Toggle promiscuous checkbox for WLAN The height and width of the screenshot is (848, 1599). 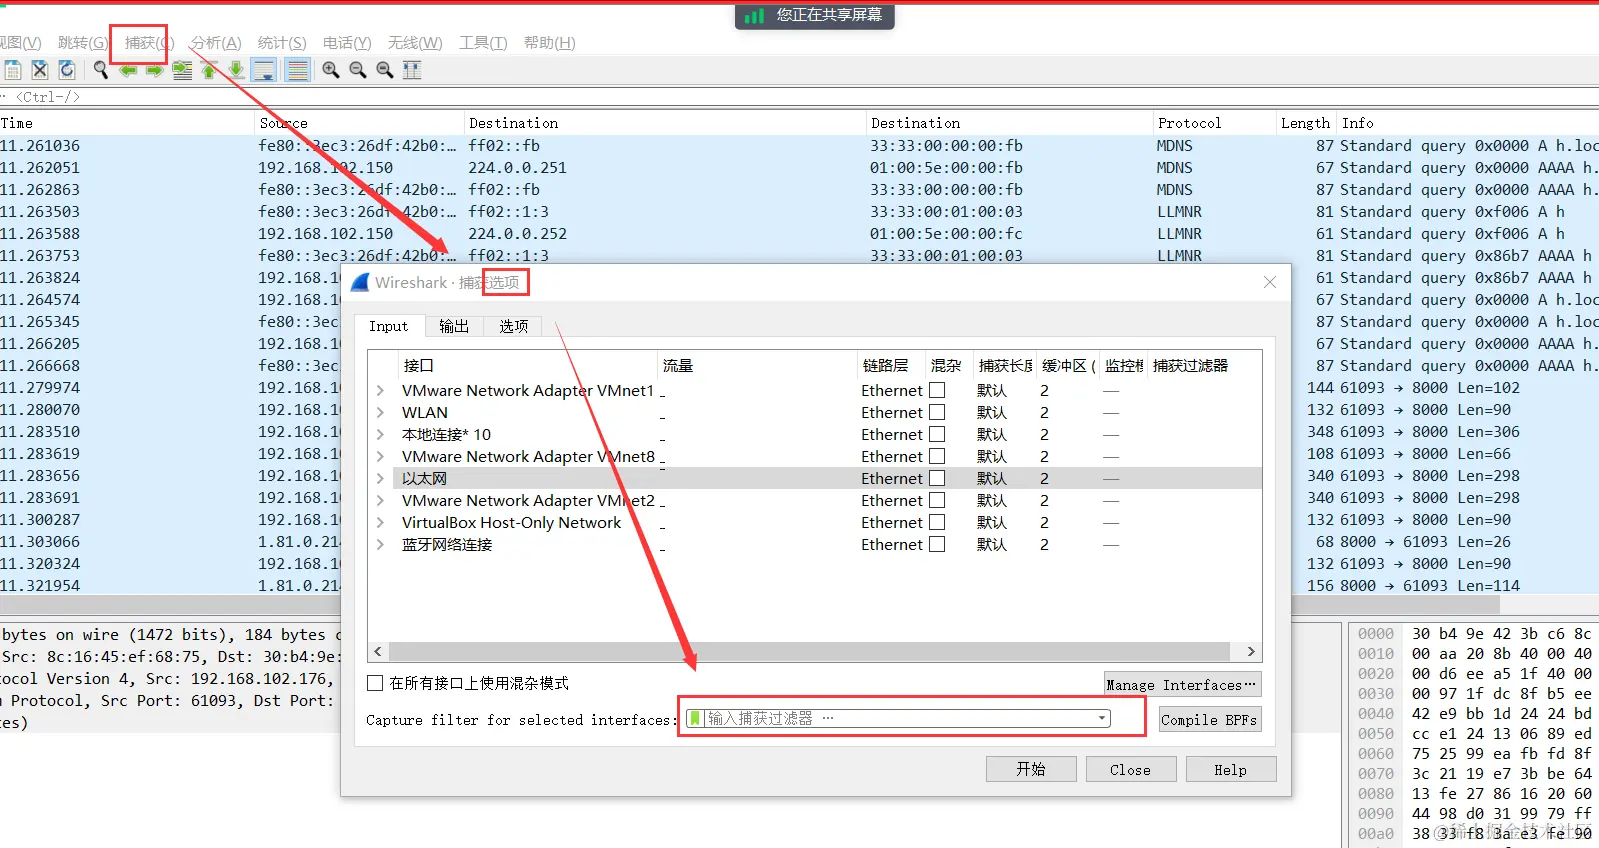tap(937, 412)
